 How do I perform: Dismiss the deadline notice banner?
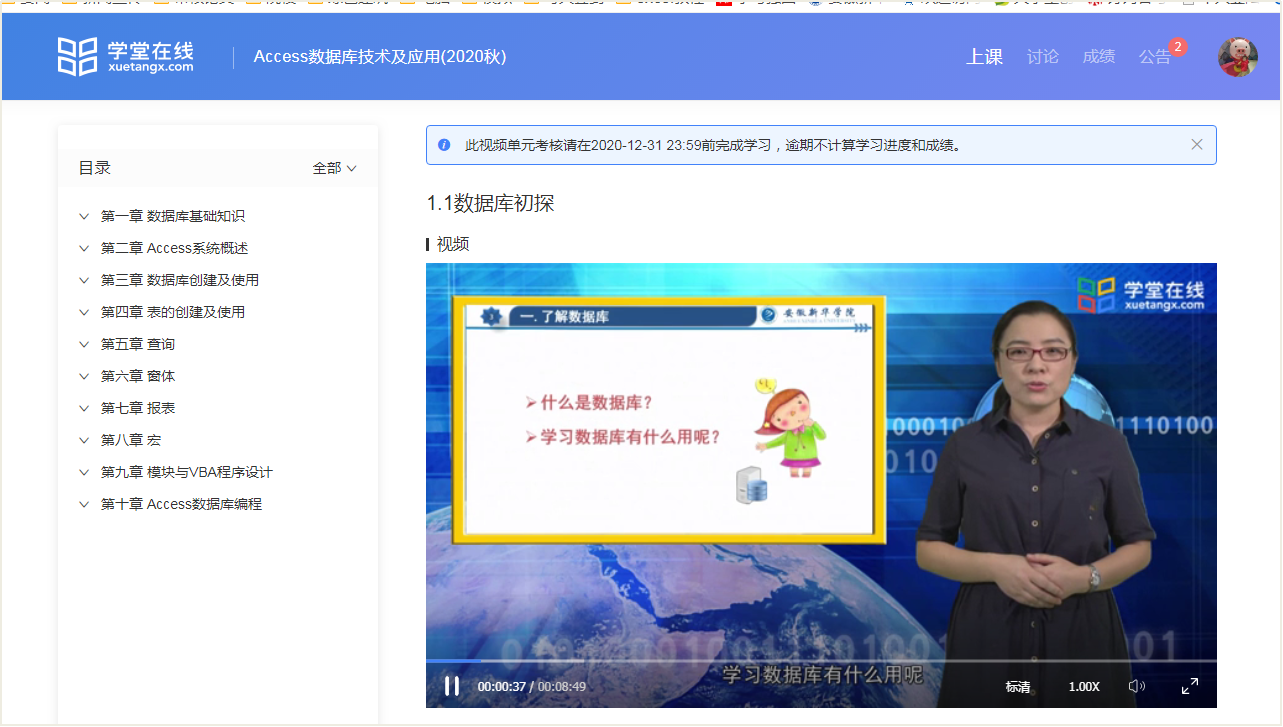coord(1196,145)
